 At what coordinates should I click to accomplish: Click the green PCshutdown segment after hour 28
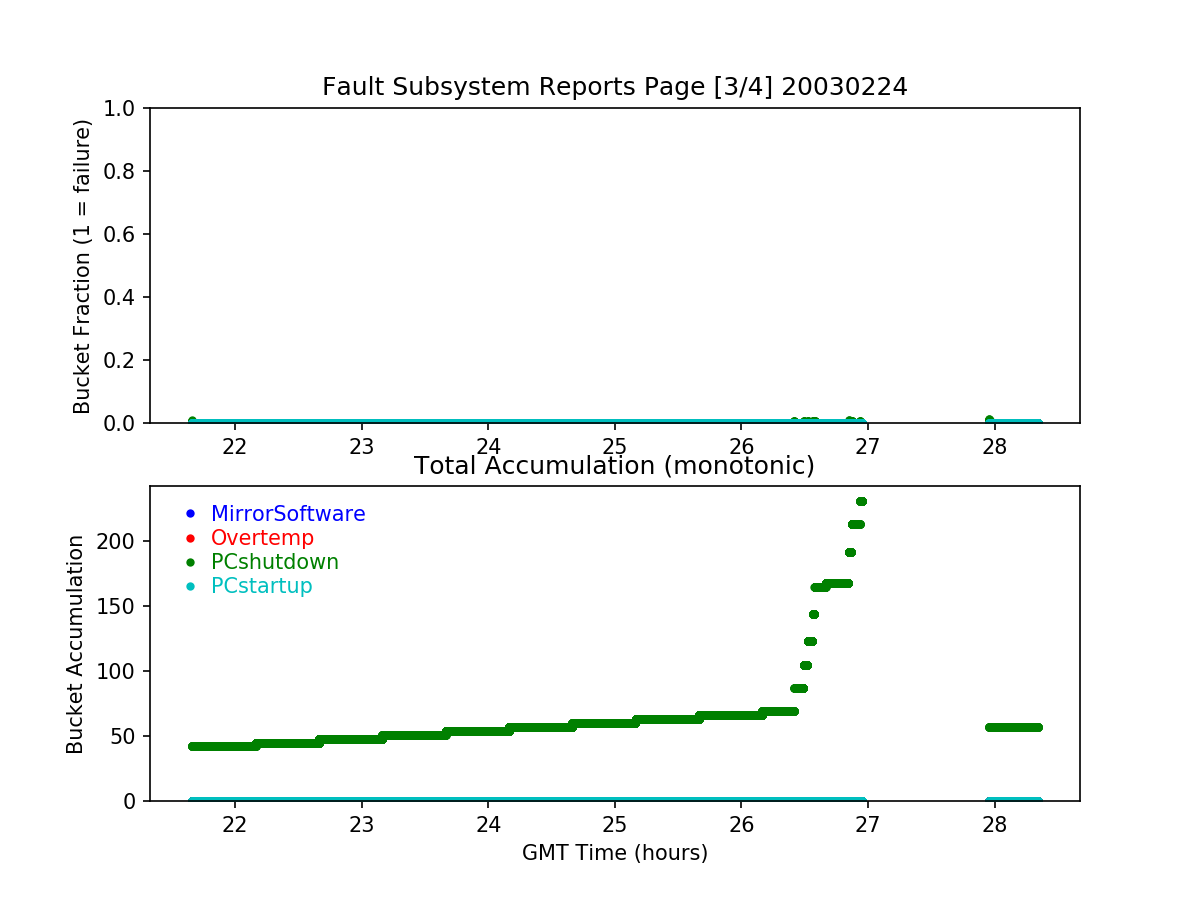click(x=1014, y=727)
